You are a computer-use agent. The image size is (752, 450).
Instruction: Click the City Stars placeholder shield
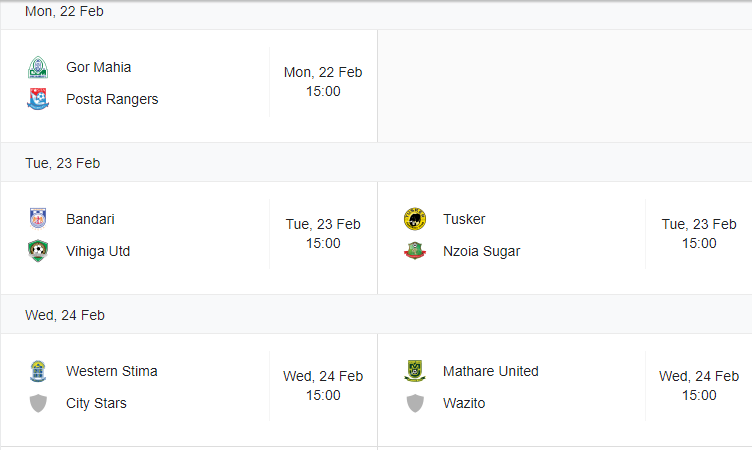pyautogui.click(x=38, y=403)
